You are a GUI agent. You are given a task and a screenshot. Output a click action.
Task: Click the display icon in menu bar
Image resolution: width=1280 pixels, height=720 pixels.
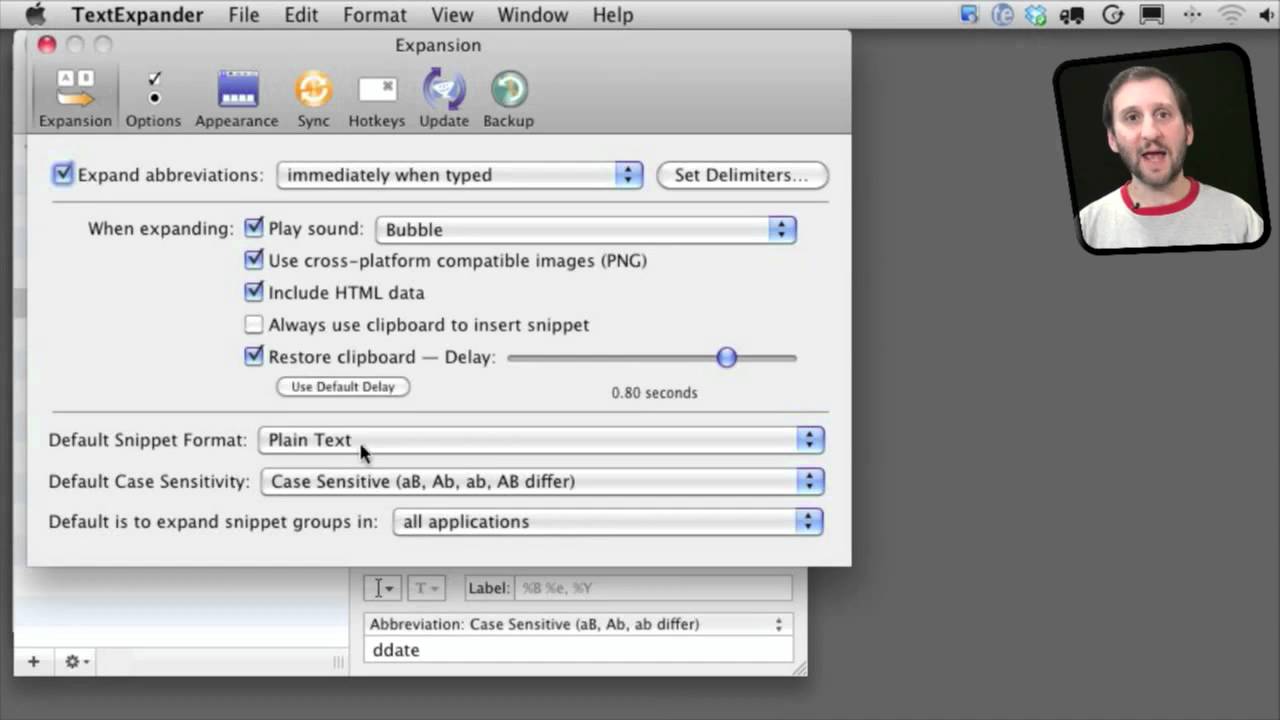pos(1152,15)
